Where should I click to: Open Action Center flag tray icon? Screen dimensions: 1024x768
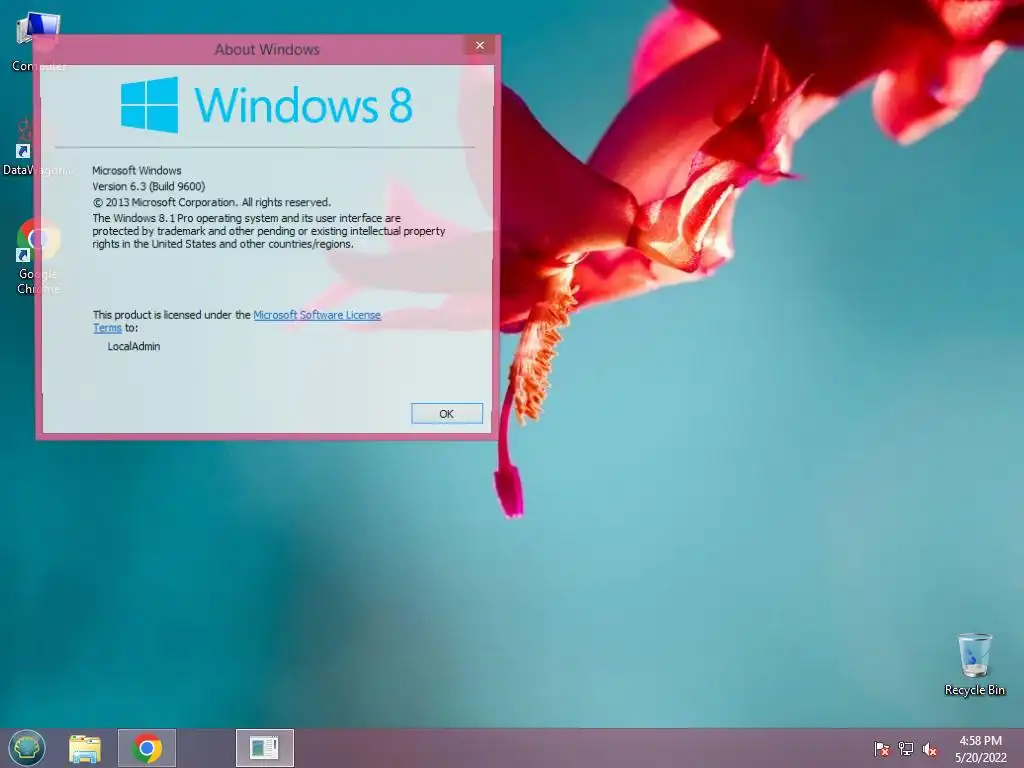coord(882,749)
